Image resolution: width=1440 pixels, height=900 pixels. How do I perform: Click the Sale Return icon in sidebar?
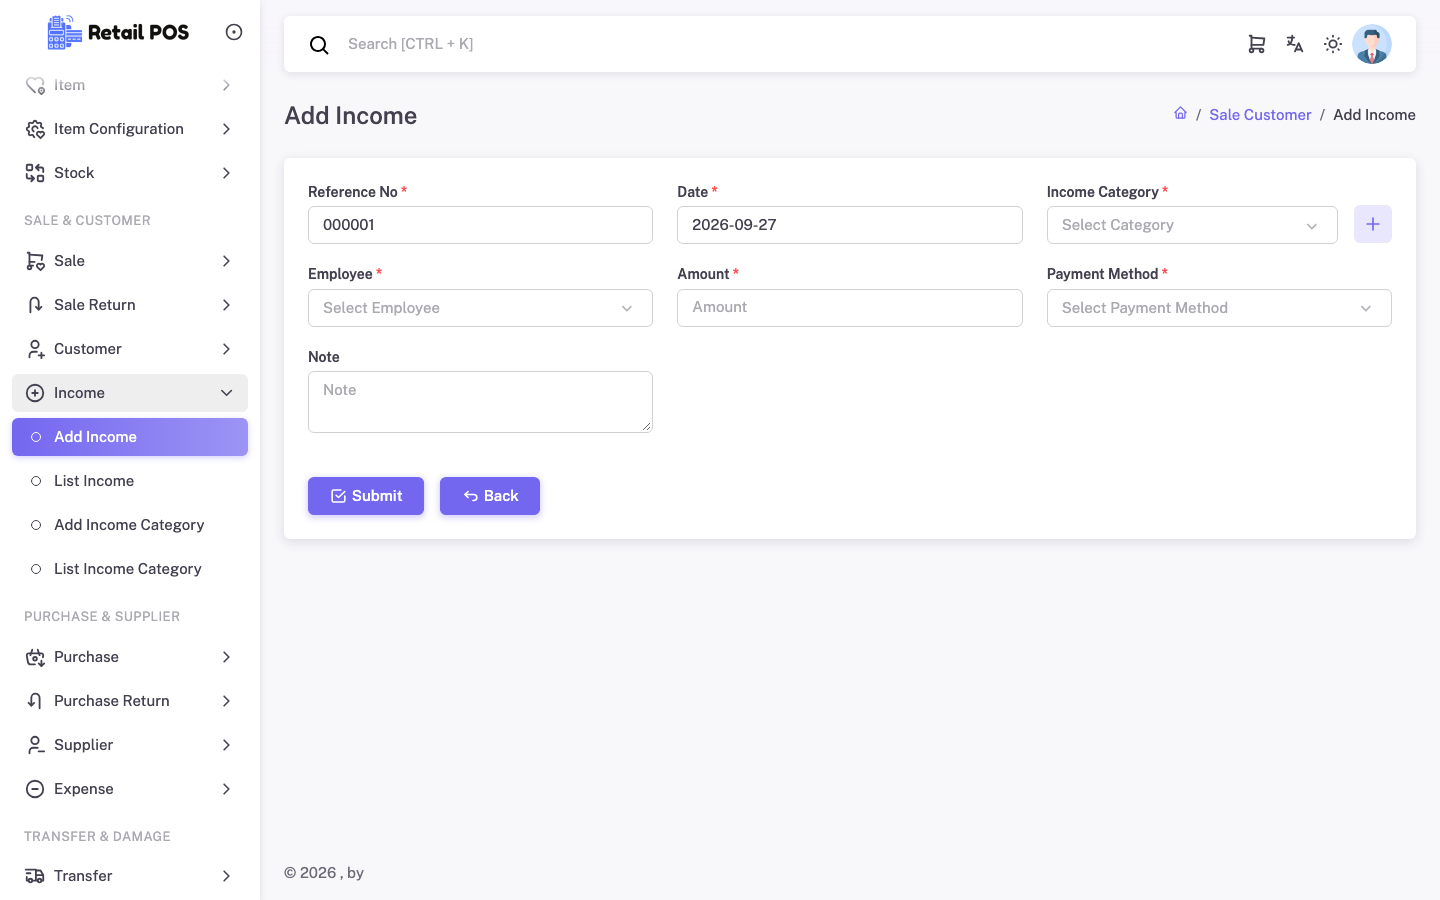click(x=35, y=305)
